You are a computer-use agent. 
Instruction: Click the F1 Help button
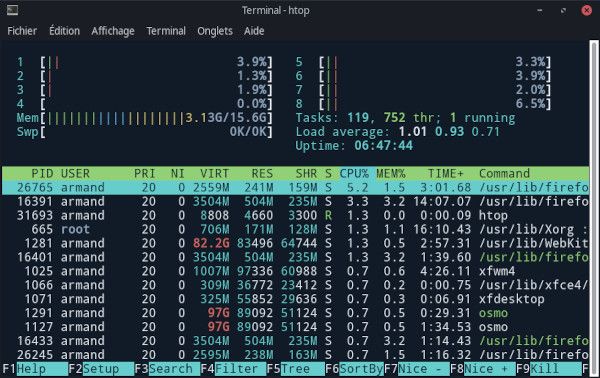[x=35, y=369]
